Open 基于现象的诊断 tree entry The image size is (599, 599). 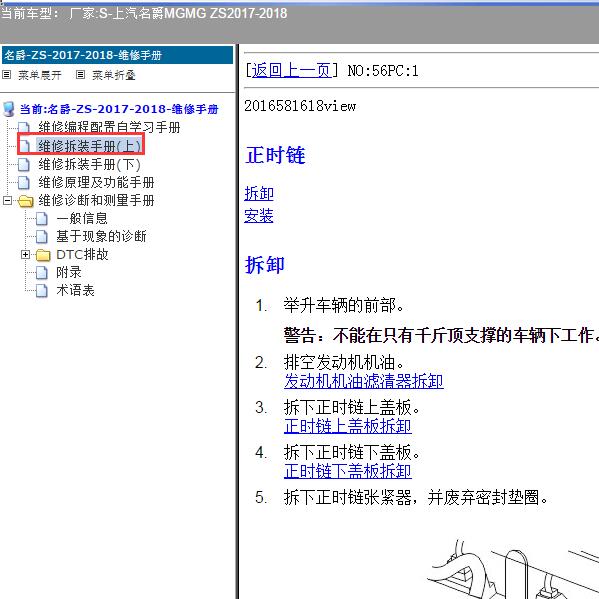pyautogui.click(x=102, y=236)
